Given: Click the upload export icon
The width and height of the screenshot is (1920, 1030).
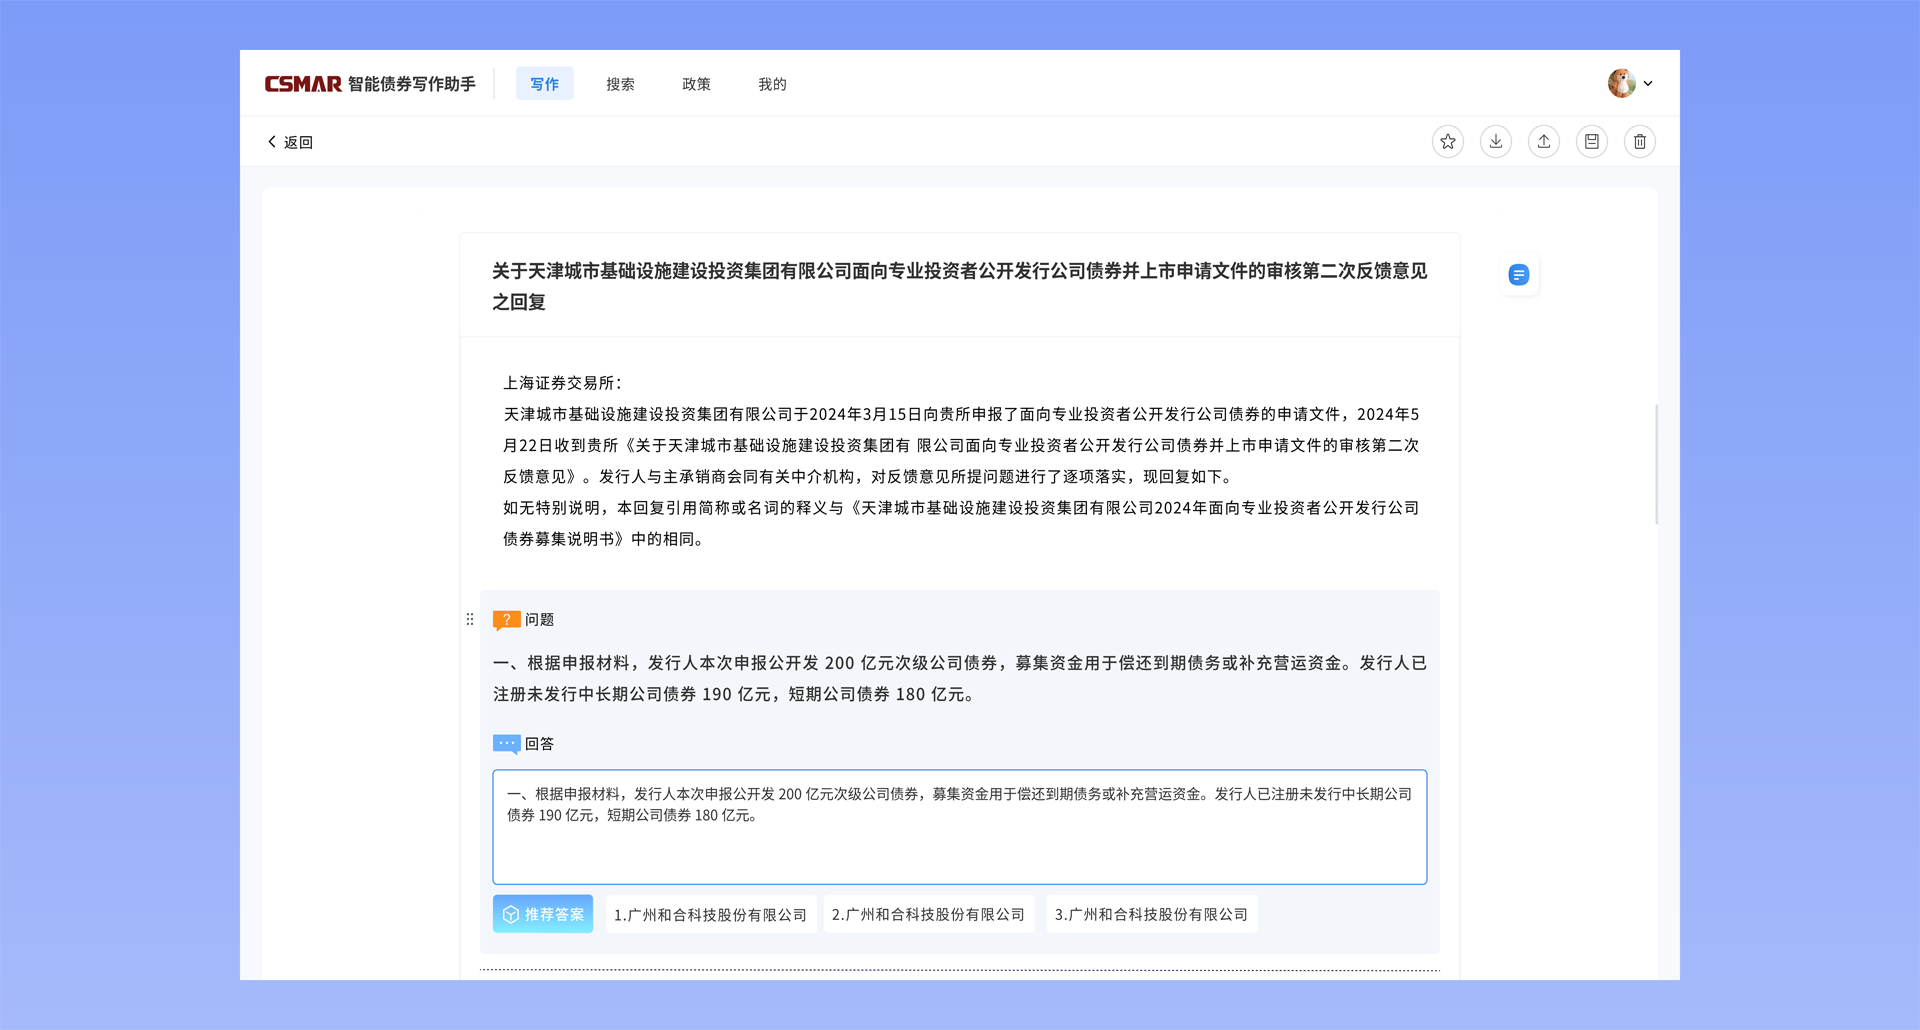Looking at the screenshot, I should pos(1543,142).
